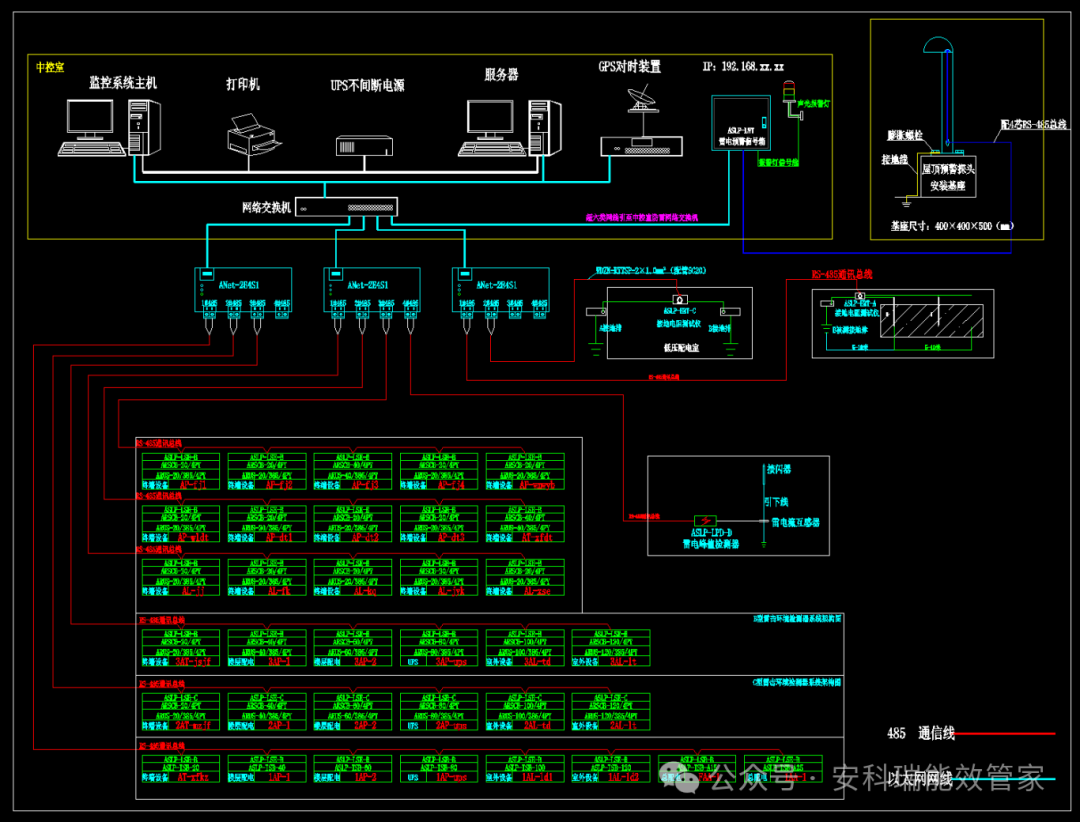Select the 485 通信线 legend label

point(921,734)
